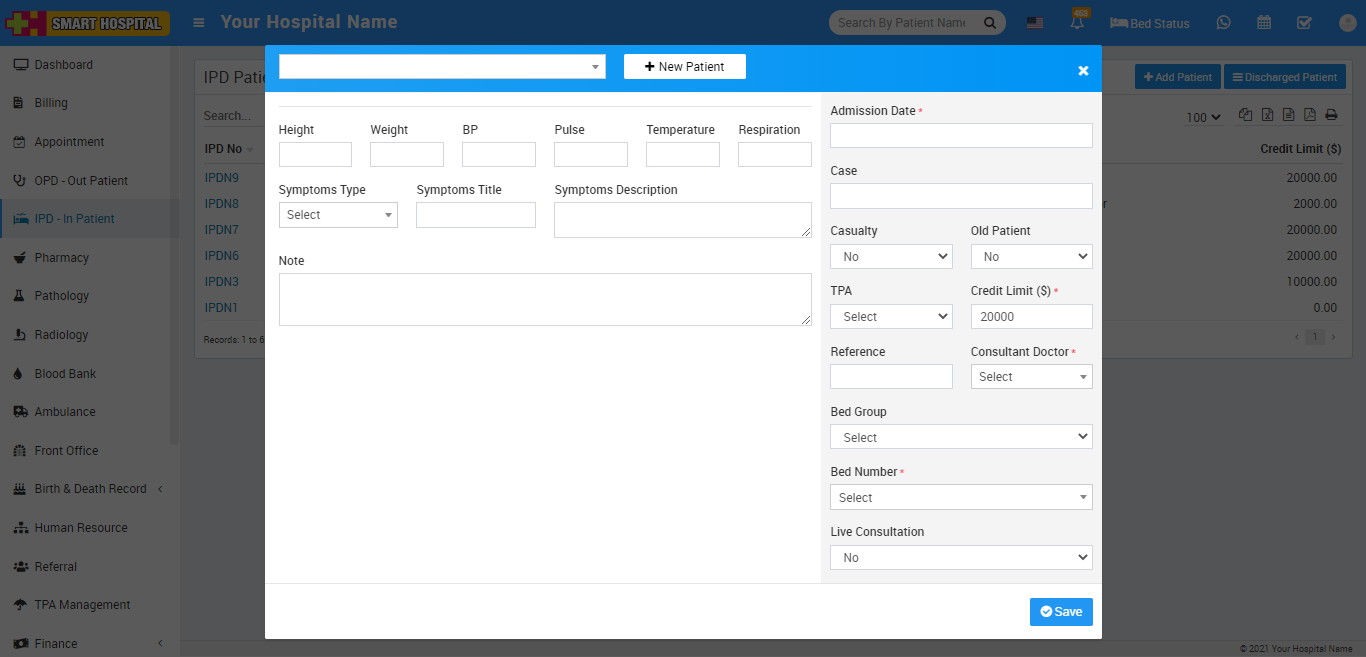Click the Save button
The width and height of the screenshot is (1366, 657).
(1061, 612)
